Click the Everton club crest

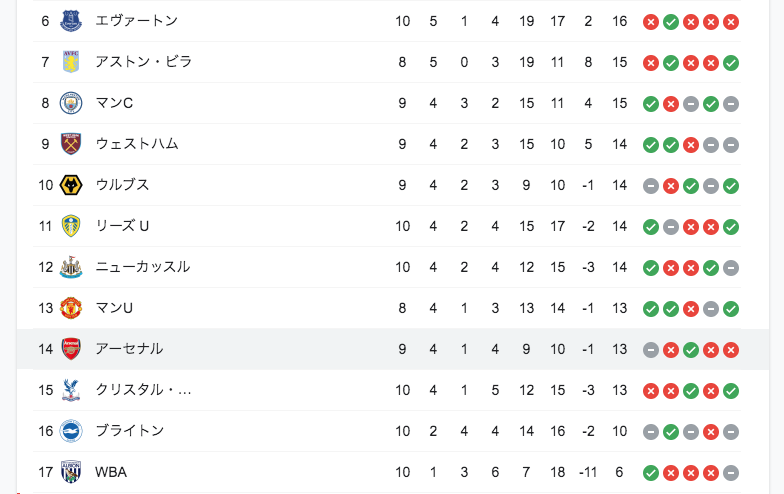[x=71, y=21]
